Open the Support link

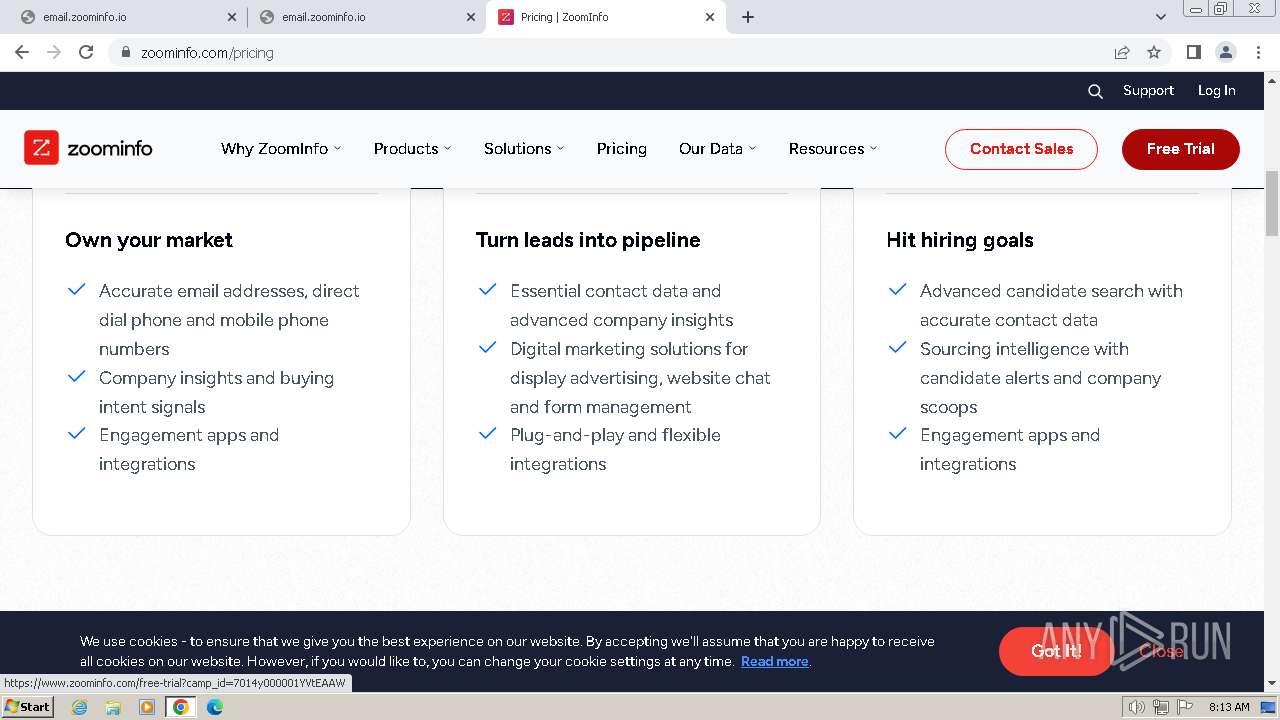click(1148, 90)
